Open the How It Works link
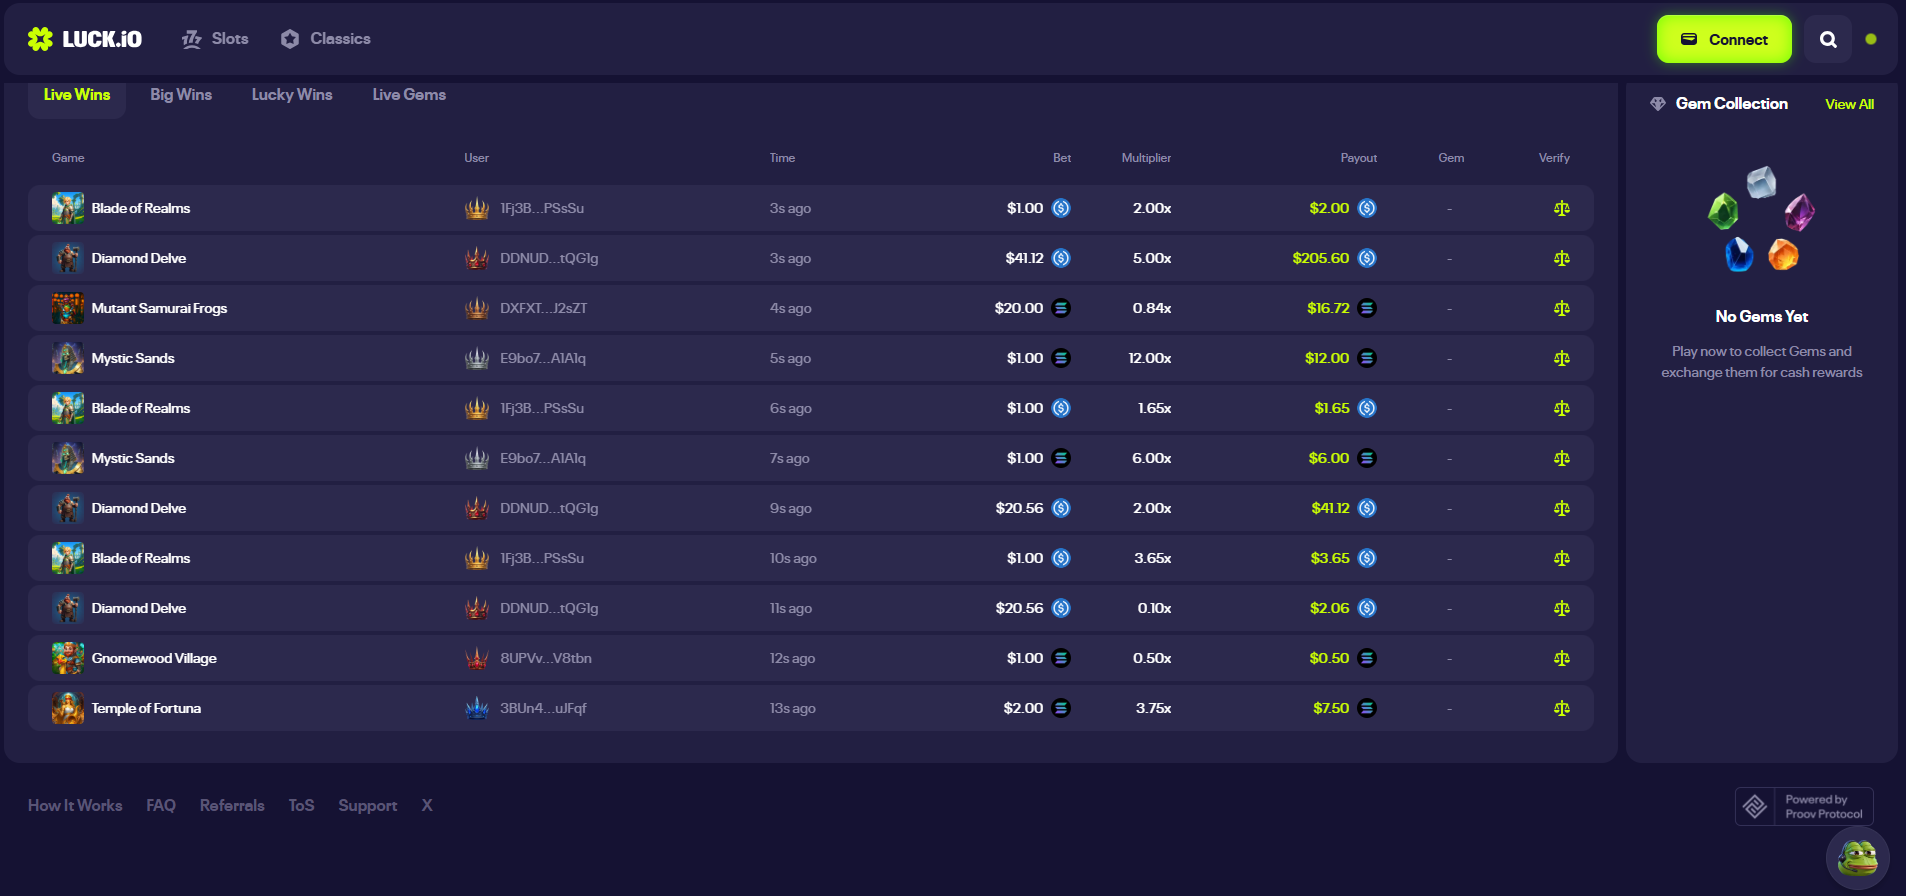 click(x=75, y=806)
